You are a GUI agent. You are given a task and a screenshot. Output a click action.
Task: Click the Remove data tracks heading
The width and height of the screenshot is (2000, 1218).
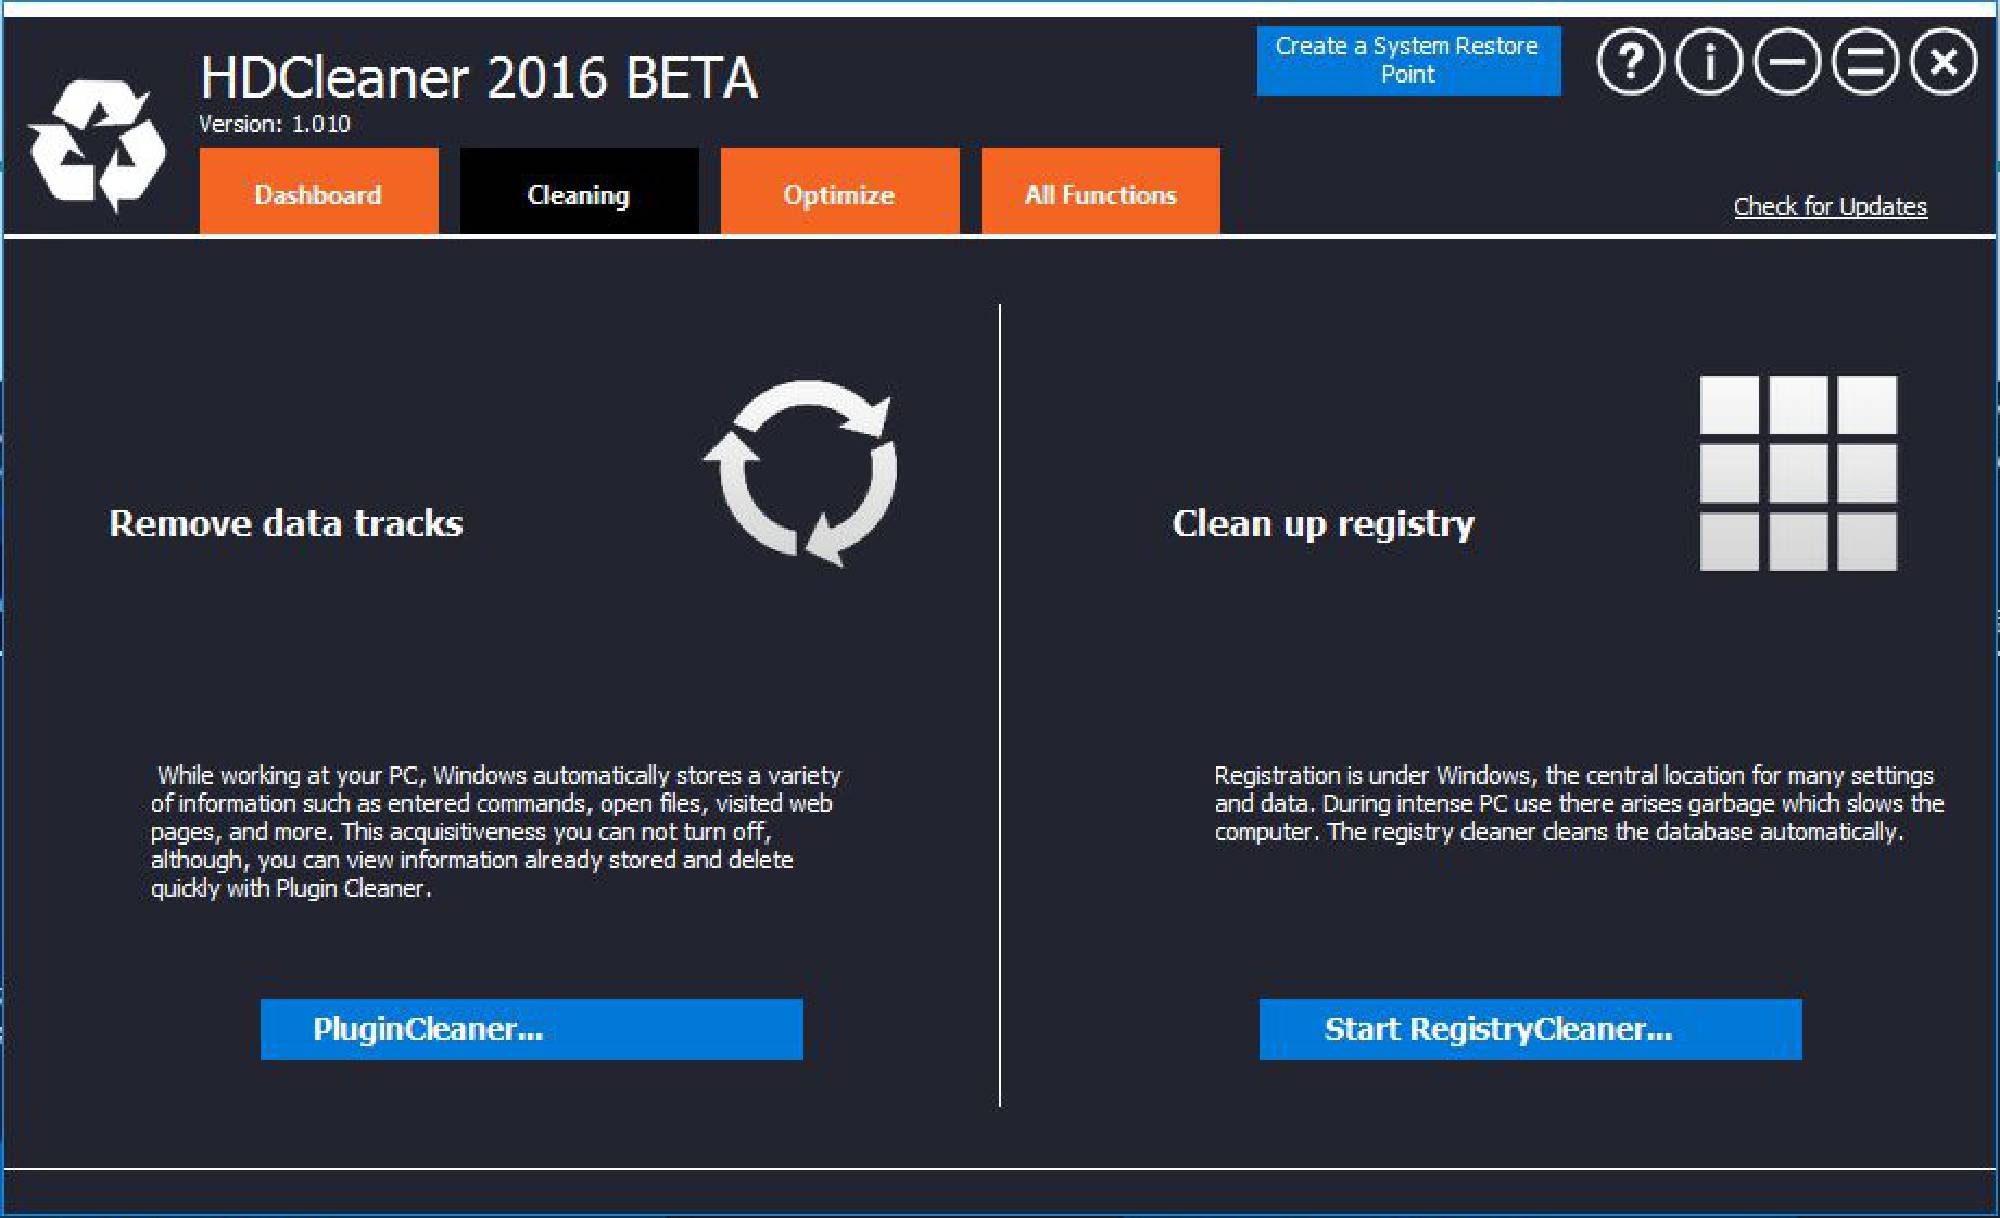coord(286,523)
